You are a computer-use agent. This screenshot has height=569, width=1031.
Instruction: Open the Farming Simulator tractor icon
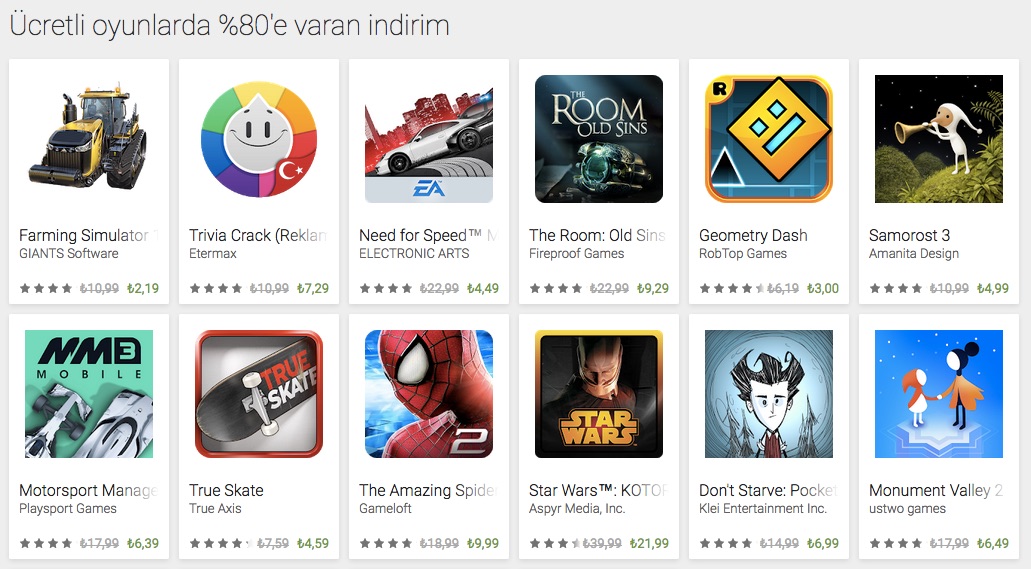tap(89, 139)
